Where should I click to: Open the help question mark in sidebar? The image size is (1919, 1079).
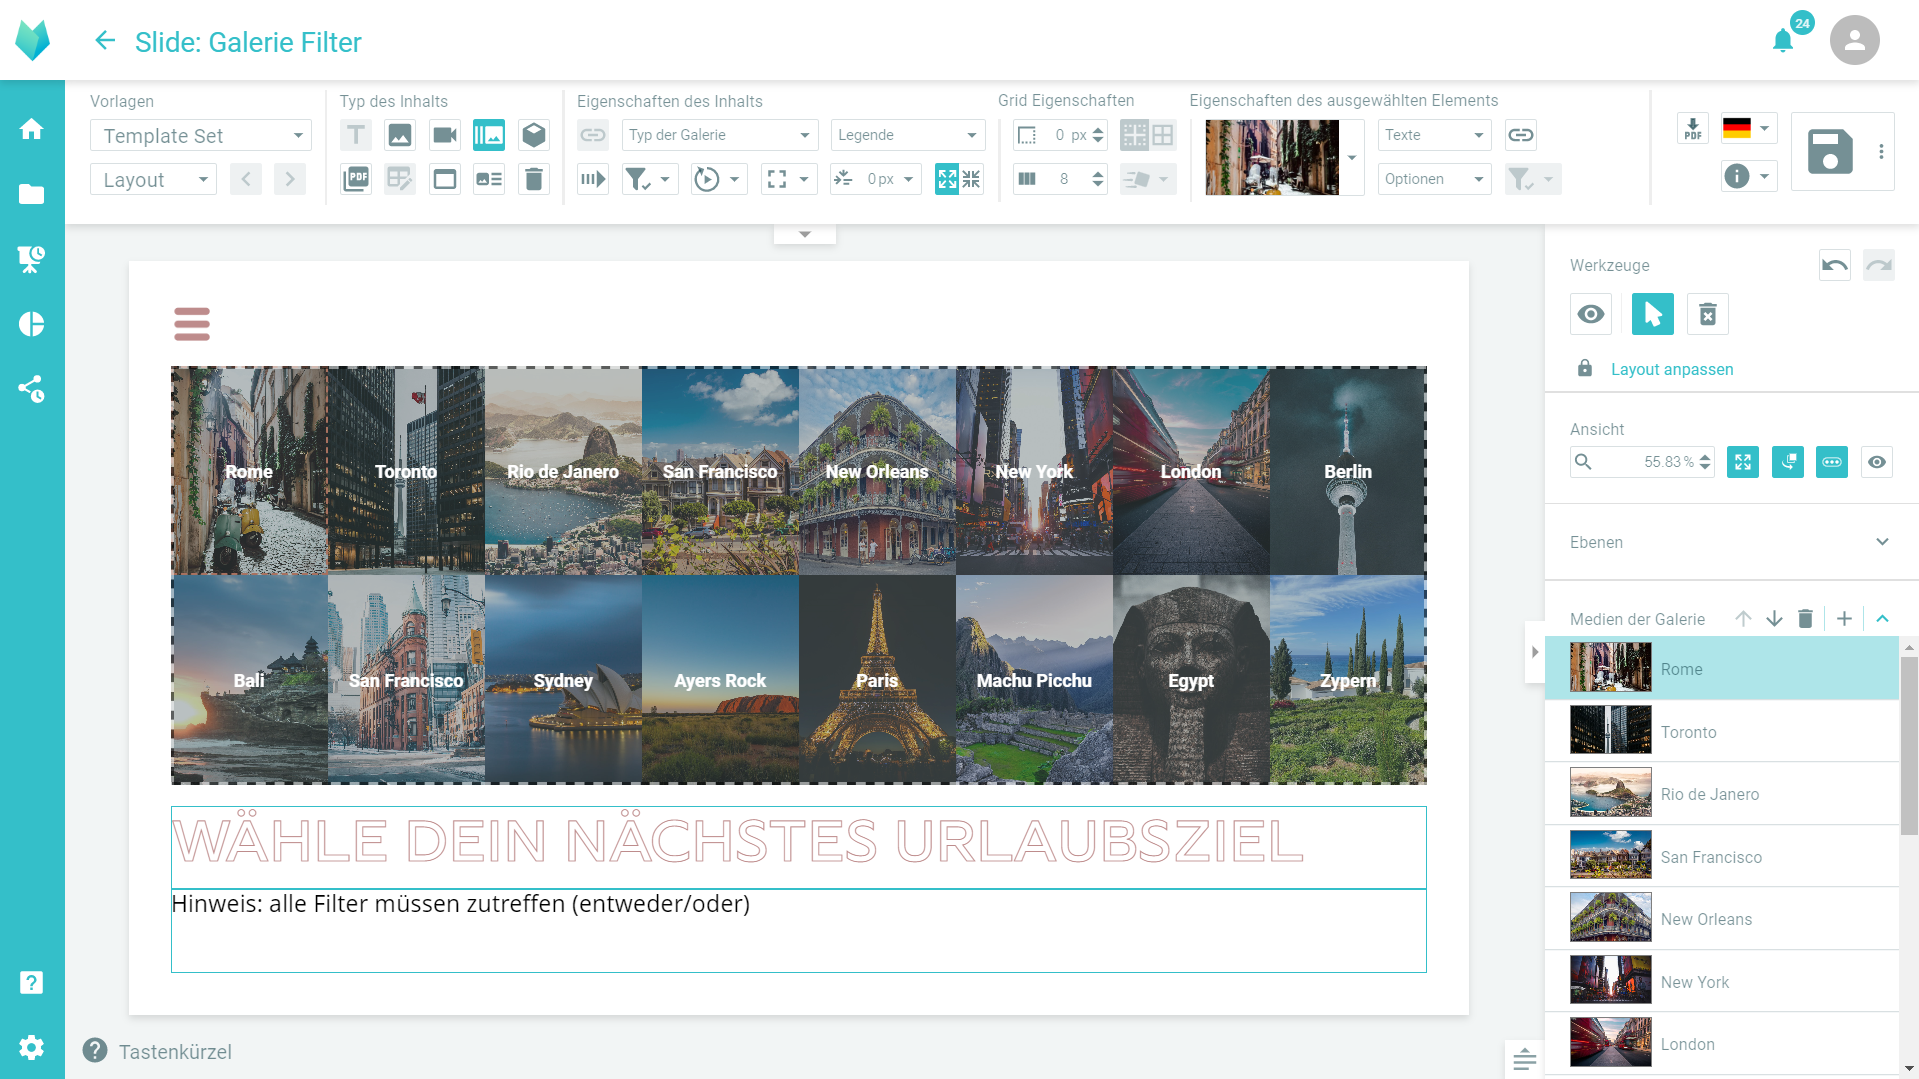[x=32, y=983]
